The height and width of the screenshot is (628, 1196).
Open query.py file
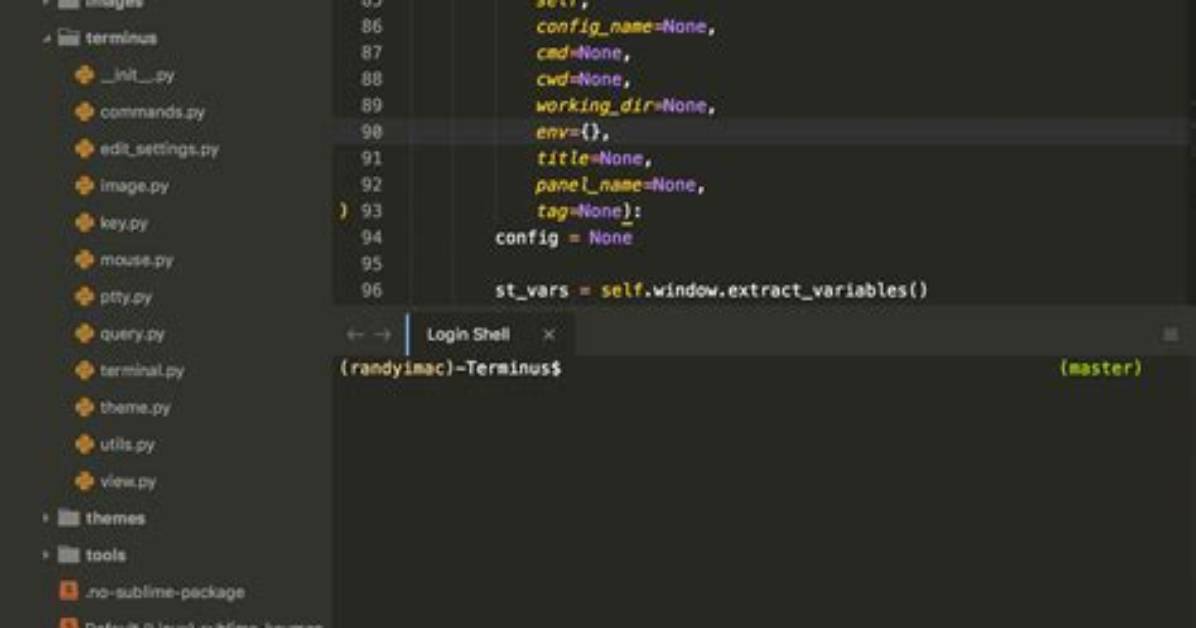point(132,333)
